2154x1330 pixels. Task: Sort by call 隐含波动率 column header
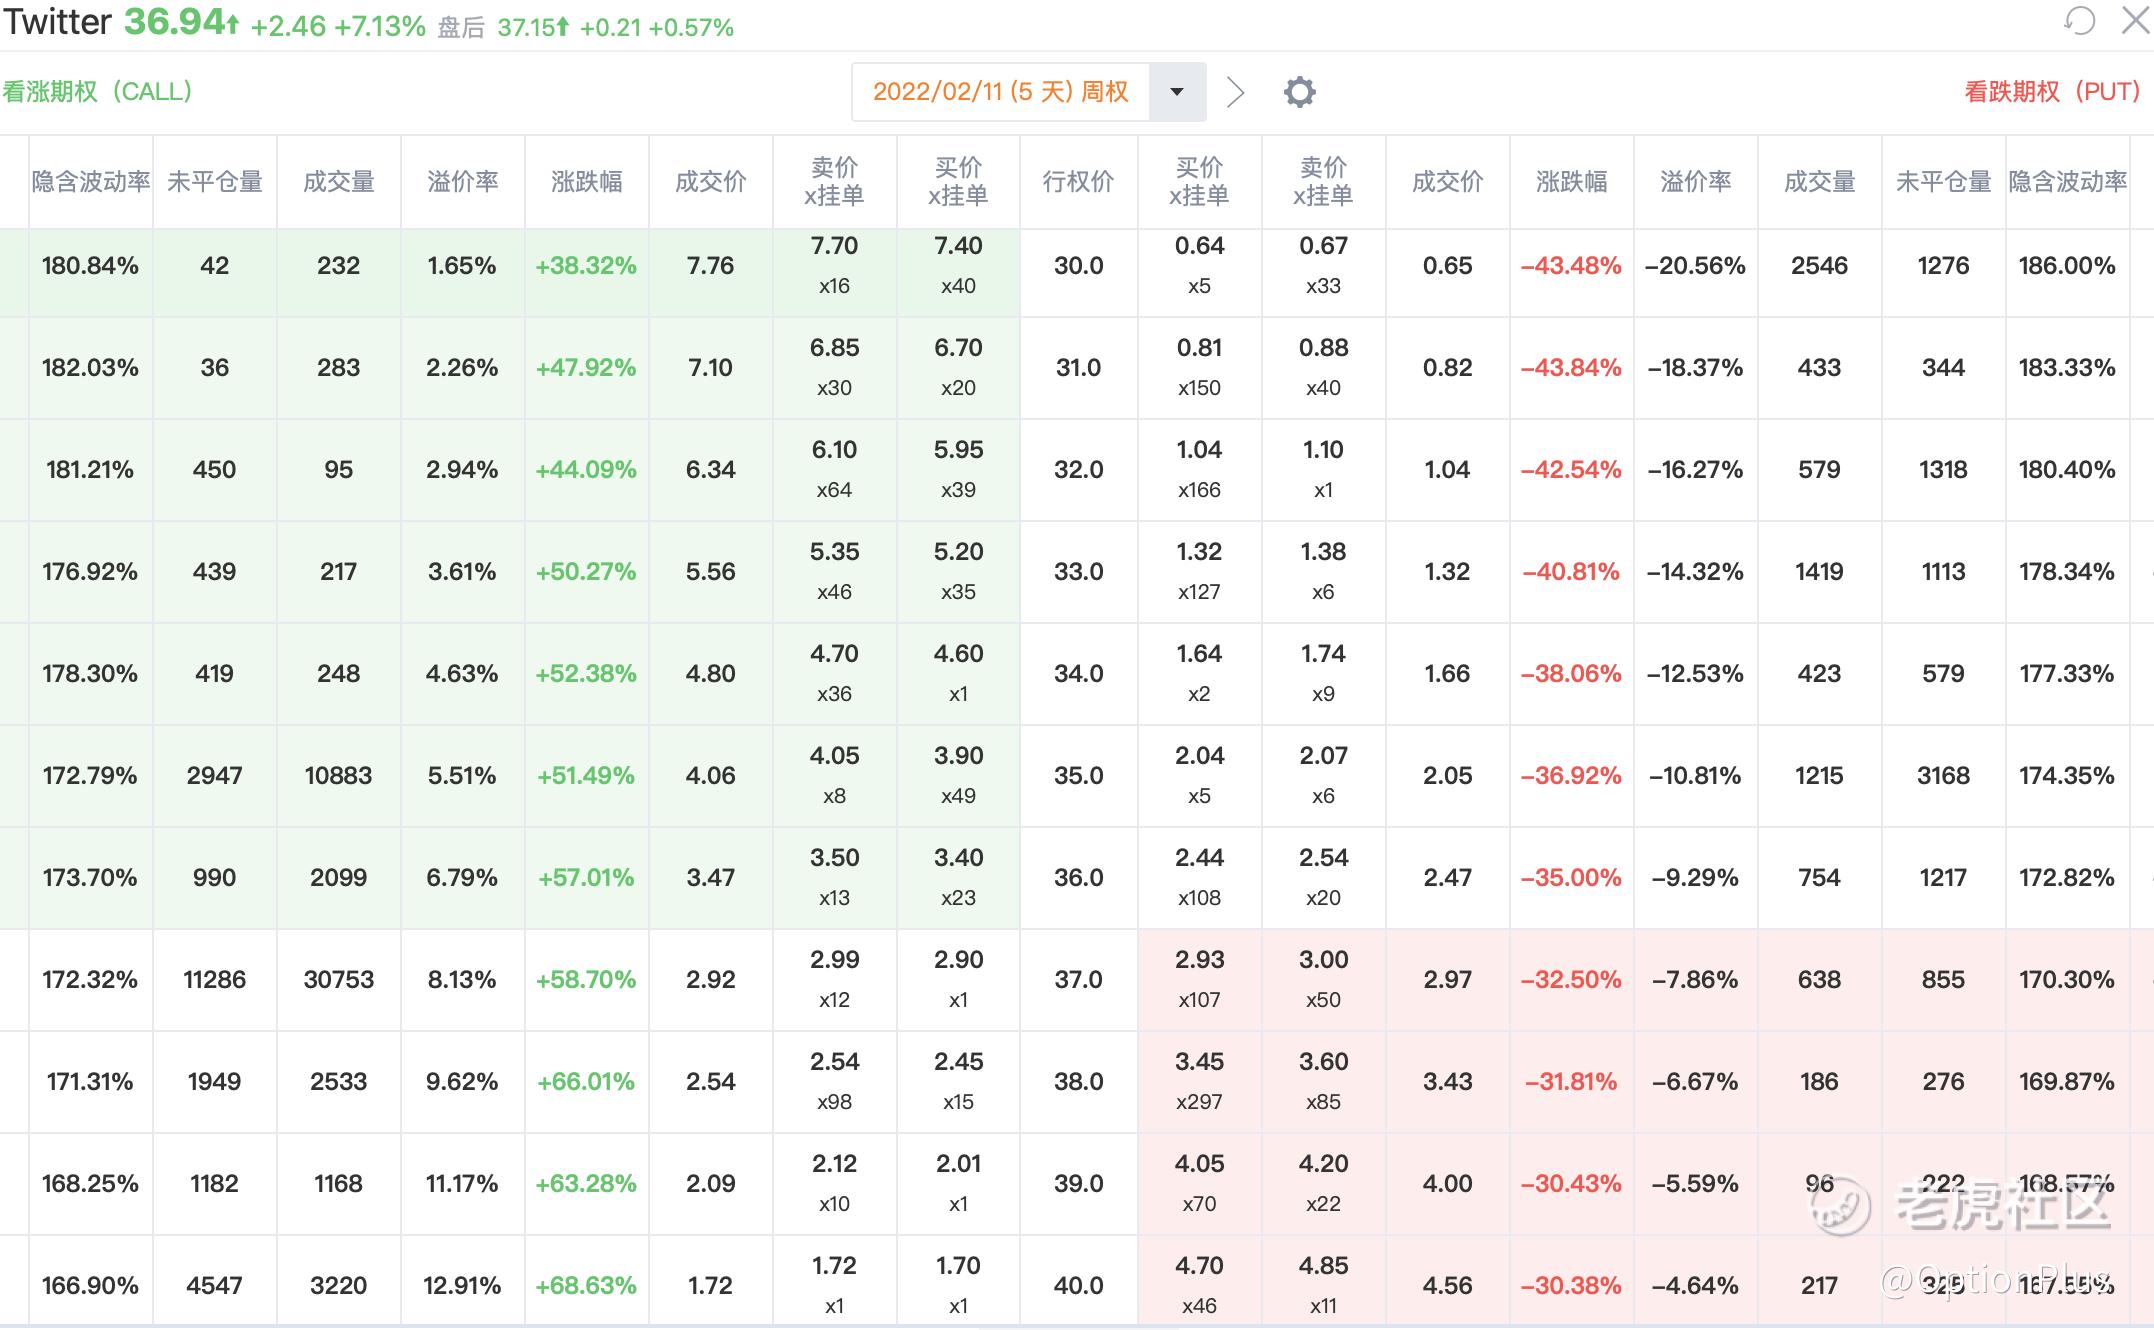coord(91,181)
